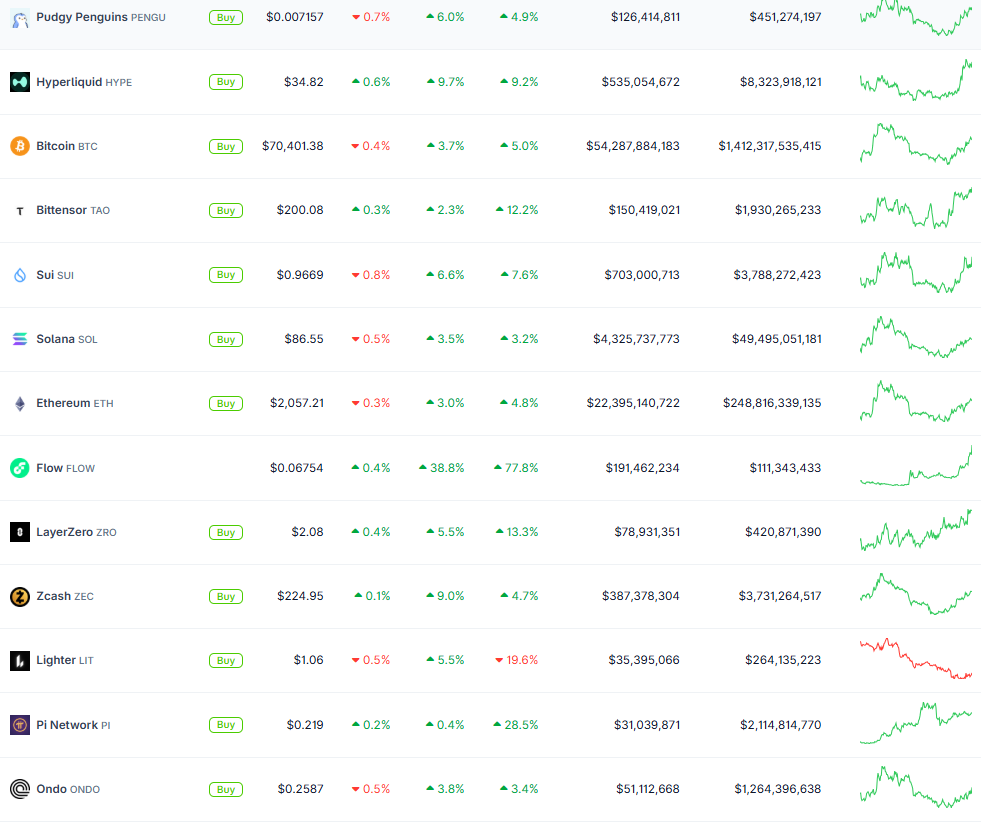Click Buy for Zcash
This screenshot has width=1002, height=825.
(225, 596)
